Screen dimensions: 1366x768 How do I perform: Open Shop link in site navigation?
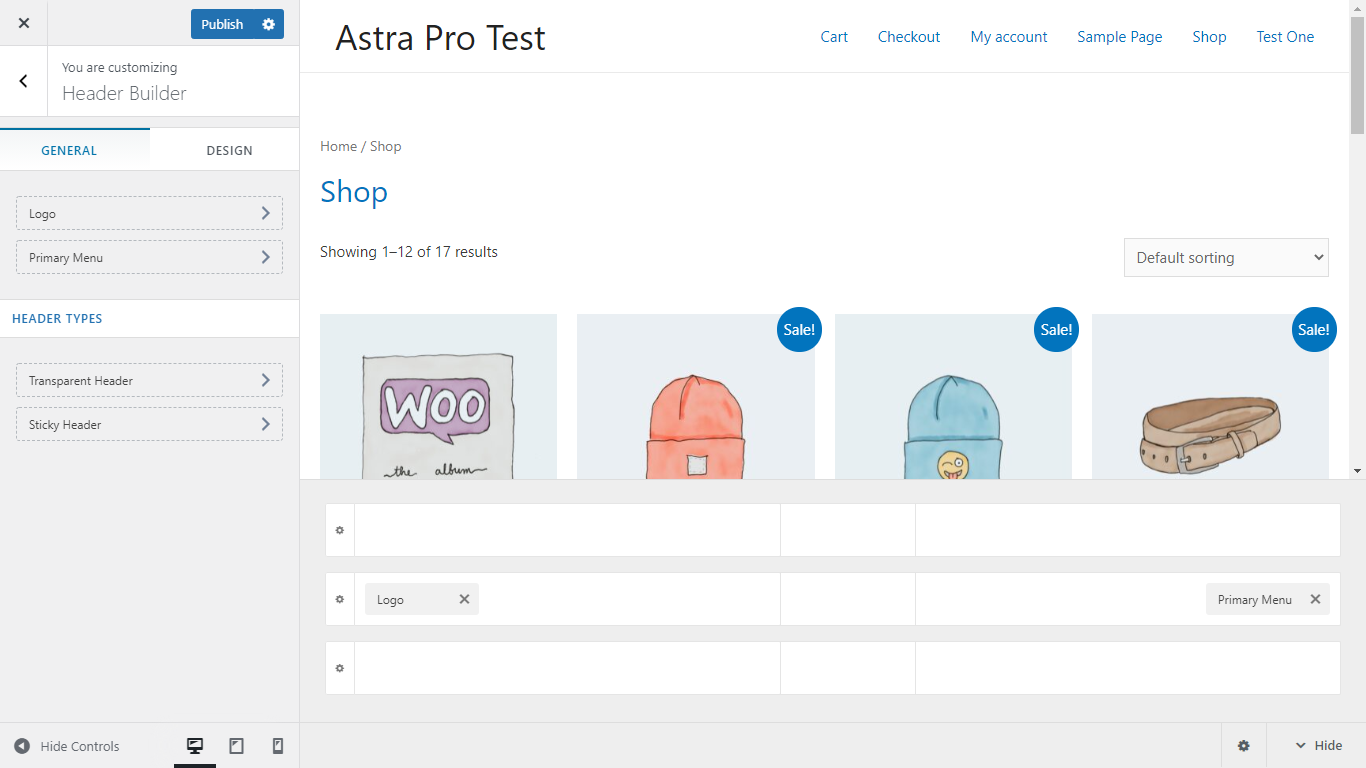click(1209, 37)
